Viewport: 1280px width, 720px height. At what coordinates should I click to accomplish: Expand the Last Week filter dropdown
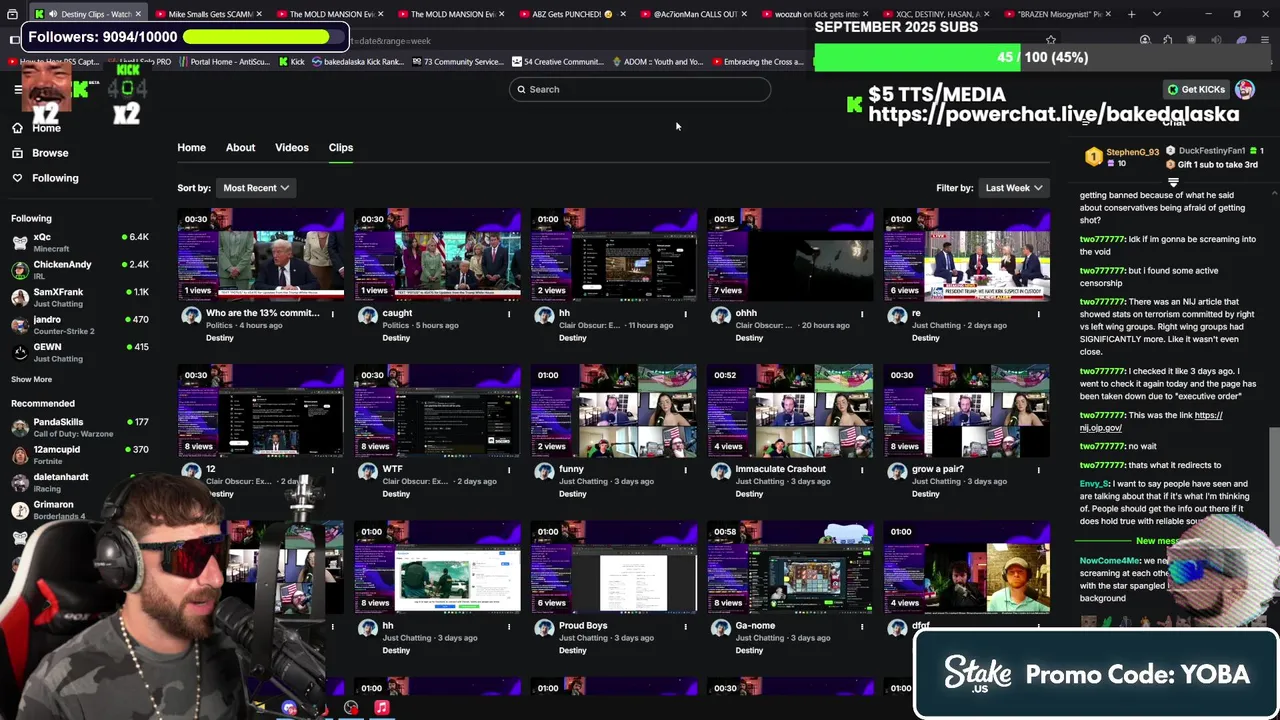[x=1013, y=188]
